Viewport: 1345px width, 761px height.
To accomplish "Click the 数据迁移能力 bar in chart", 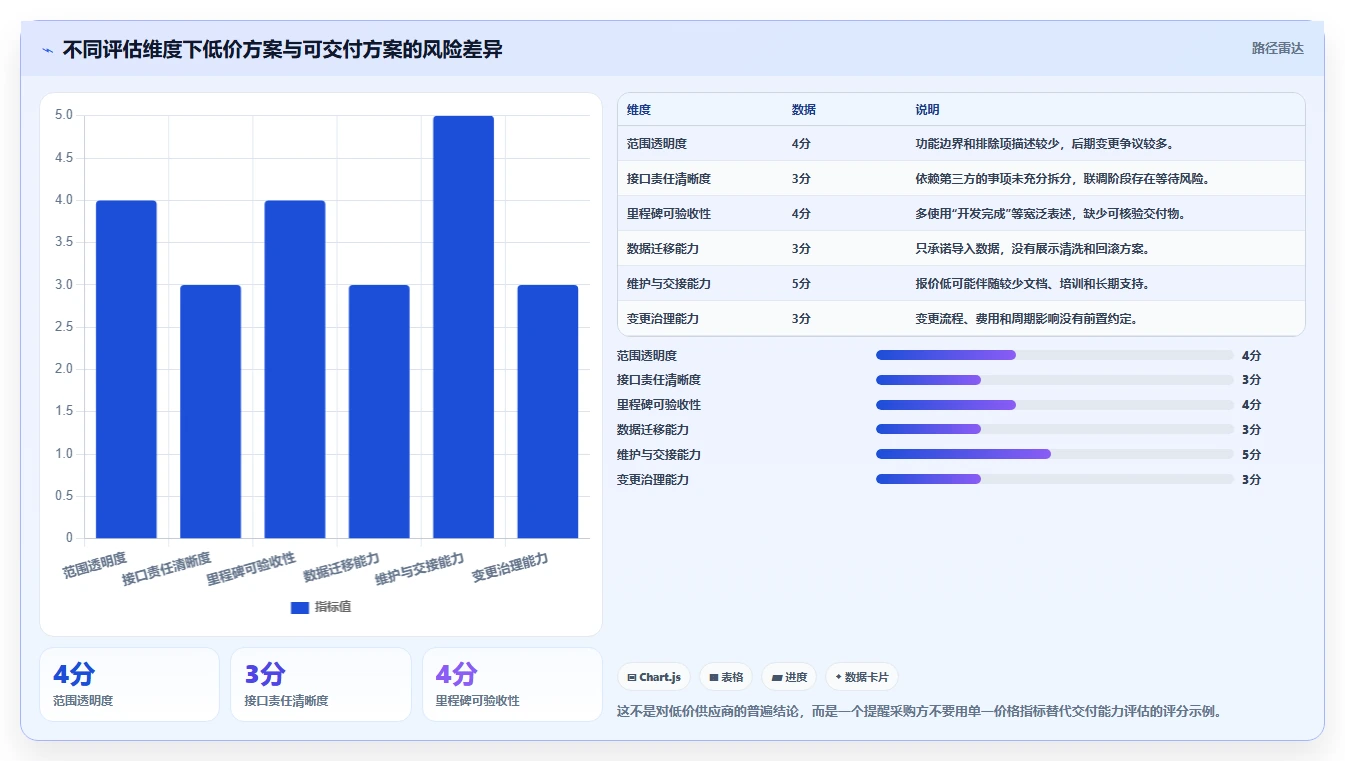I will (379, 411).
